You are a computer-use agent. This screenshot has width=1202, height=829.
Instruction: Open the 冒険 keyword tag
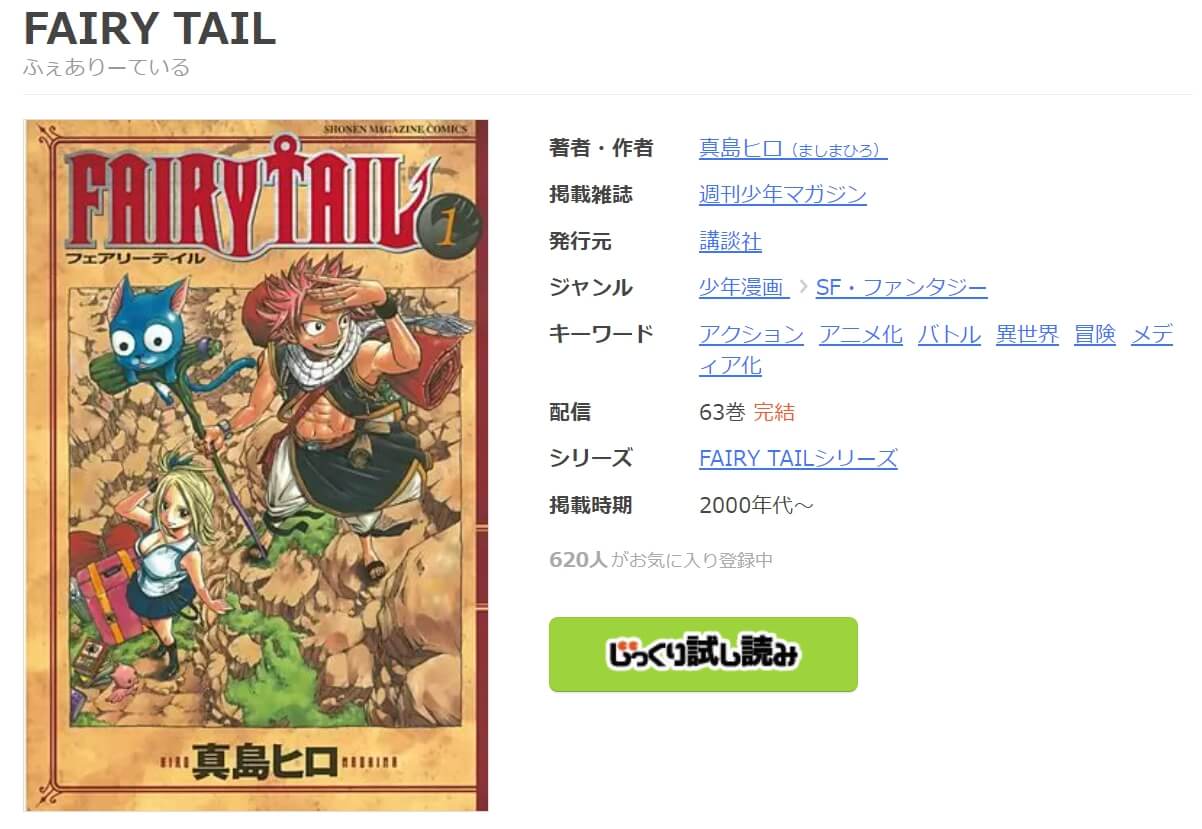(1095, 335)
